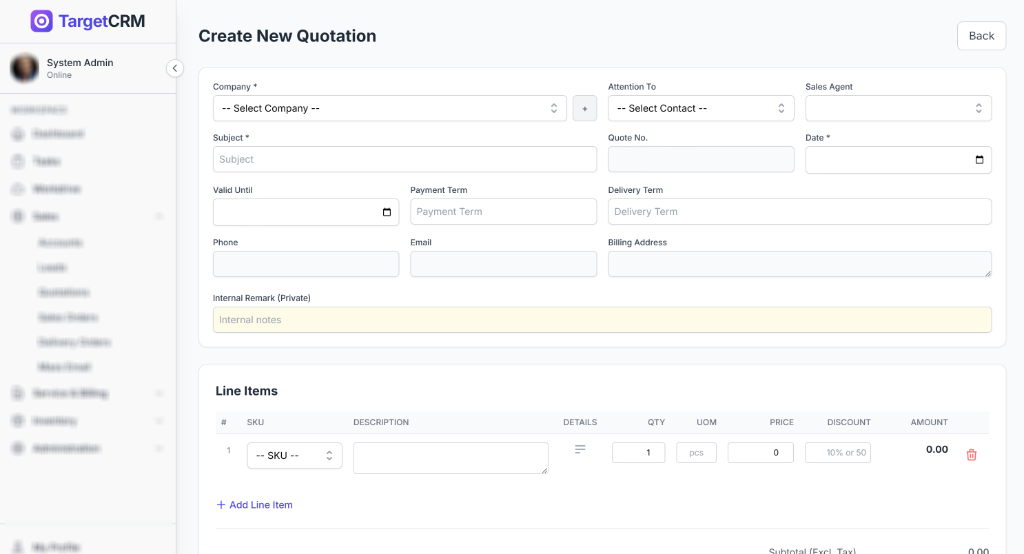1024x554 pixels.
Task: Expand the Sales Agent dropdown
Action: tap(897, 108)
